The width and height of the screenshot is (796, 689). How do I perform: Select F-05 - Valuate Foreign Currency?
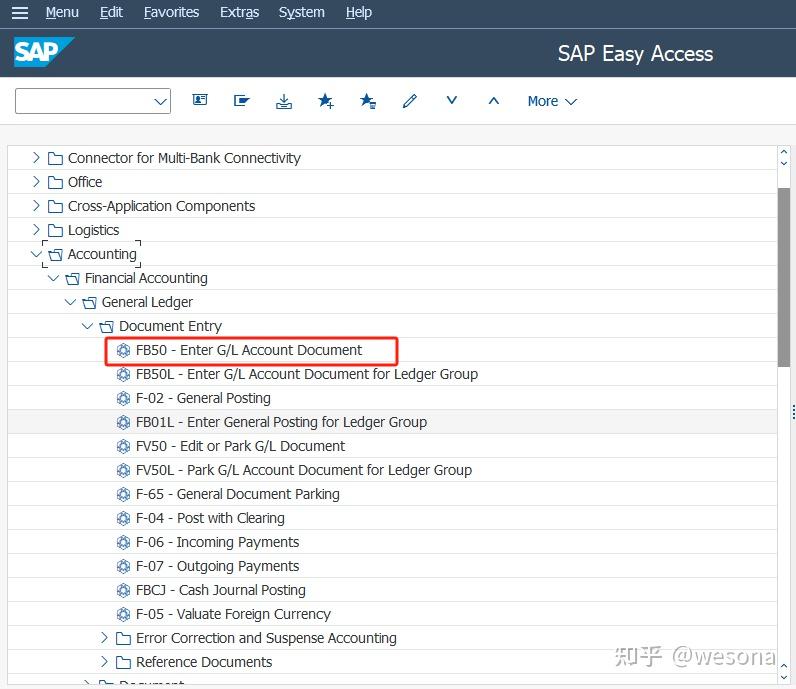pyautogui.click(x=233, y=615)
